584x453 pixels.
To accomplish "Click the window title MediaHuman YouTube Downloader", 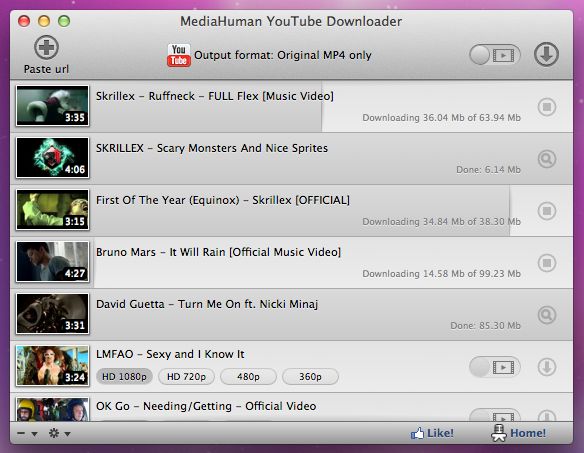I will coord(291,21).
